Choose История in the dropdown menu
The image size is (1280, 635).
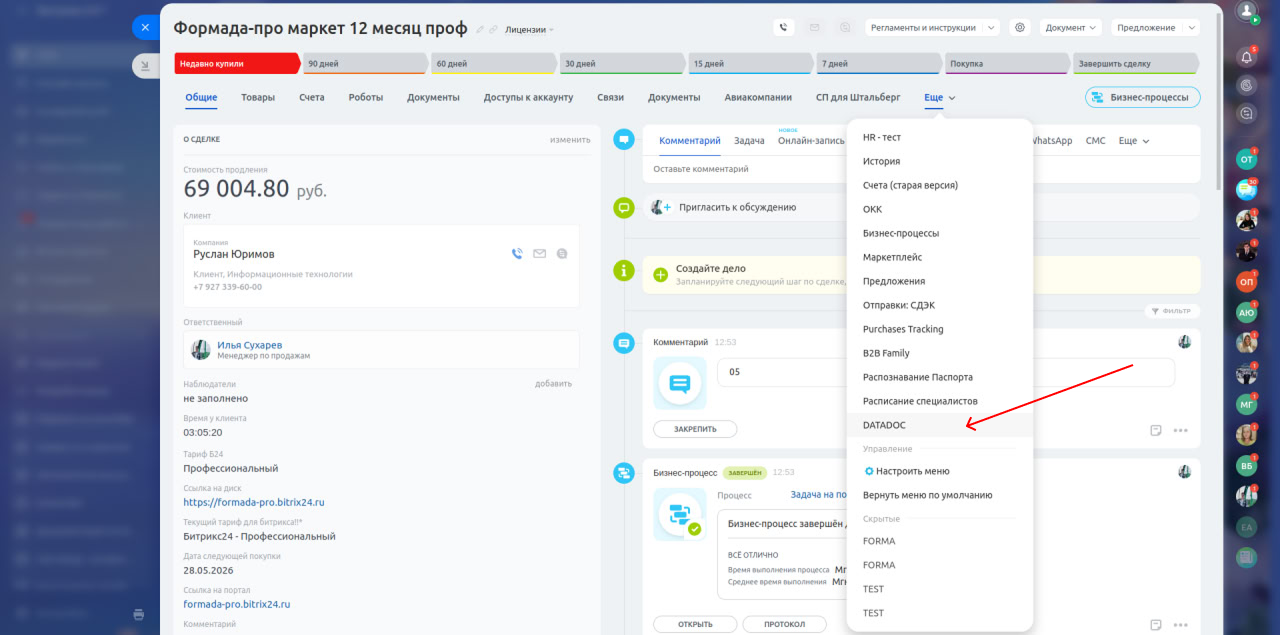881,161
